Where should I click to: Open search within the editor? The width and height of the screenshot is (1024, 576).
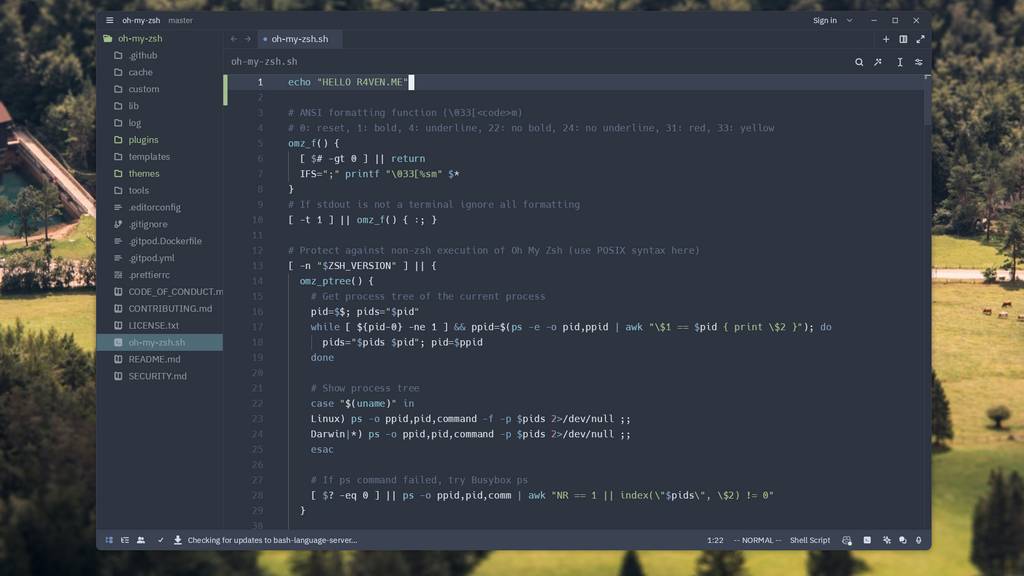tap(860, 61)
